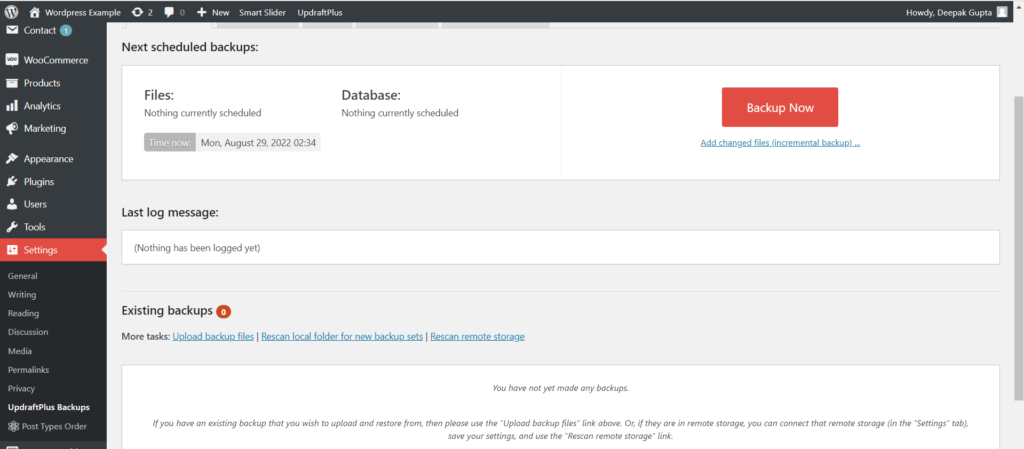Screen dimensions: 1024x449
Task: Open Howdy, Deepak Gupta account menu
Action: click(956, 12)
